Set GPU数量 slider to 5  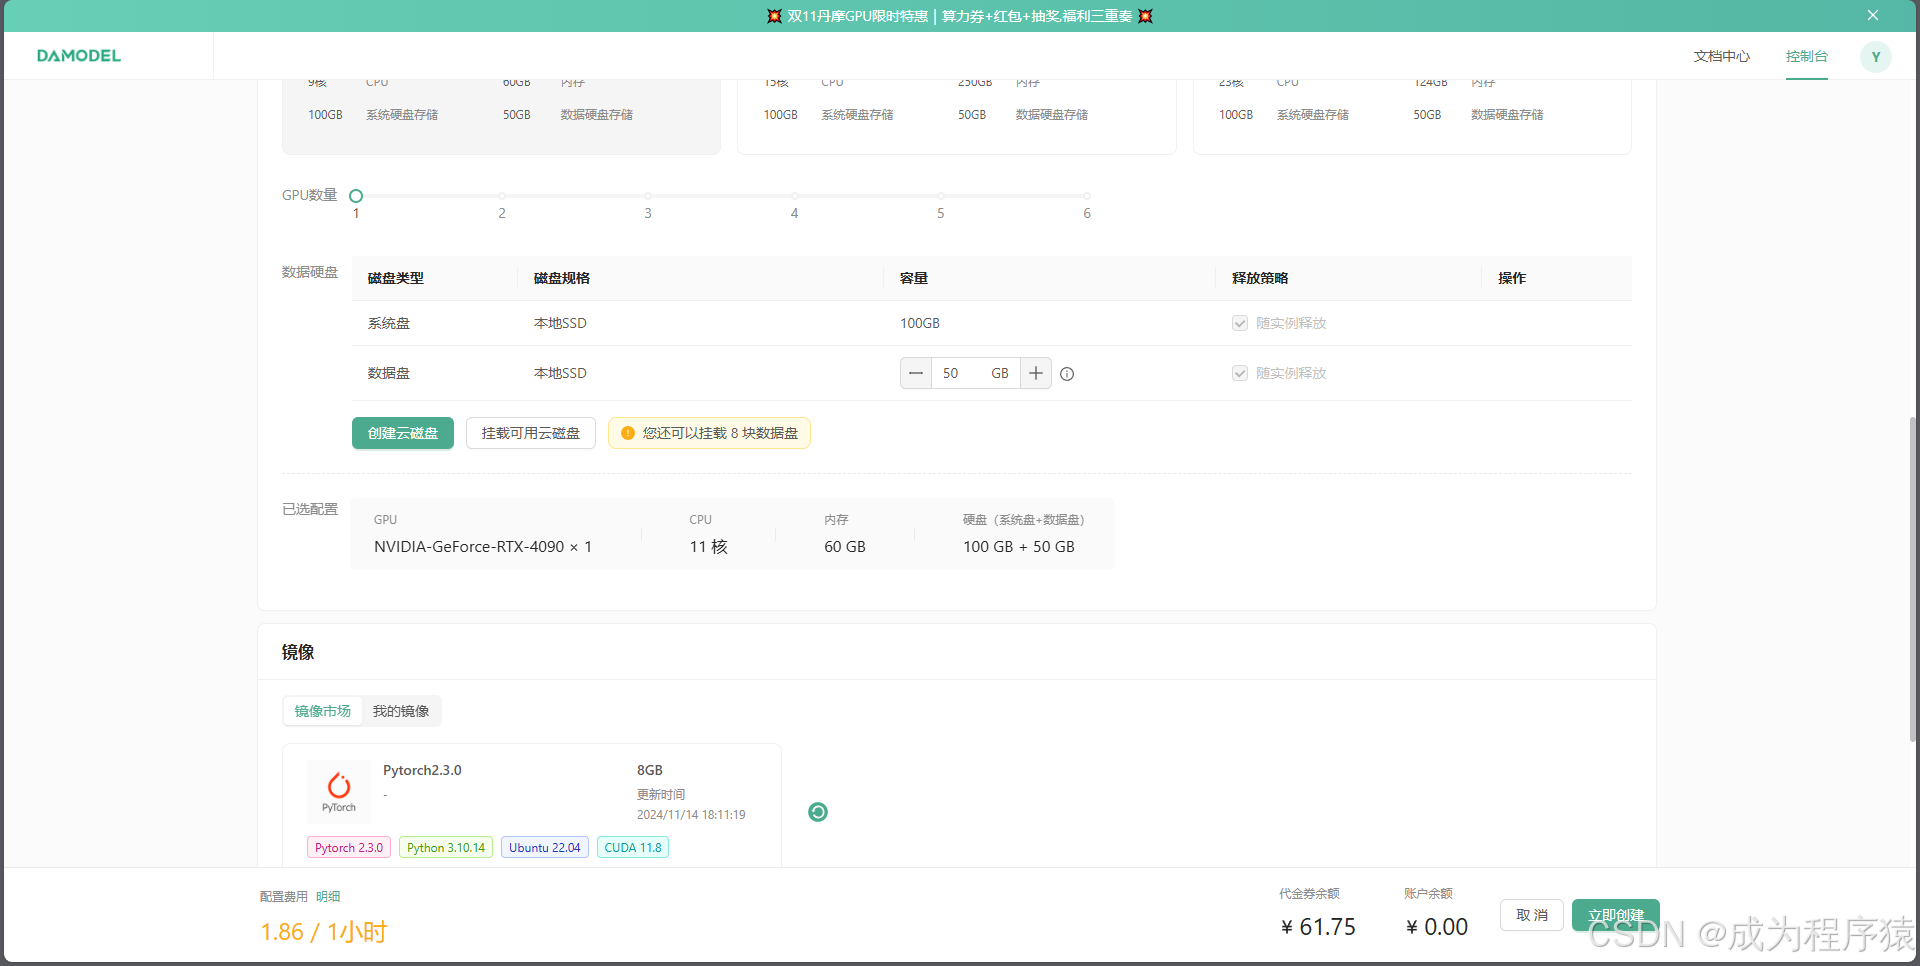point(941,196)
